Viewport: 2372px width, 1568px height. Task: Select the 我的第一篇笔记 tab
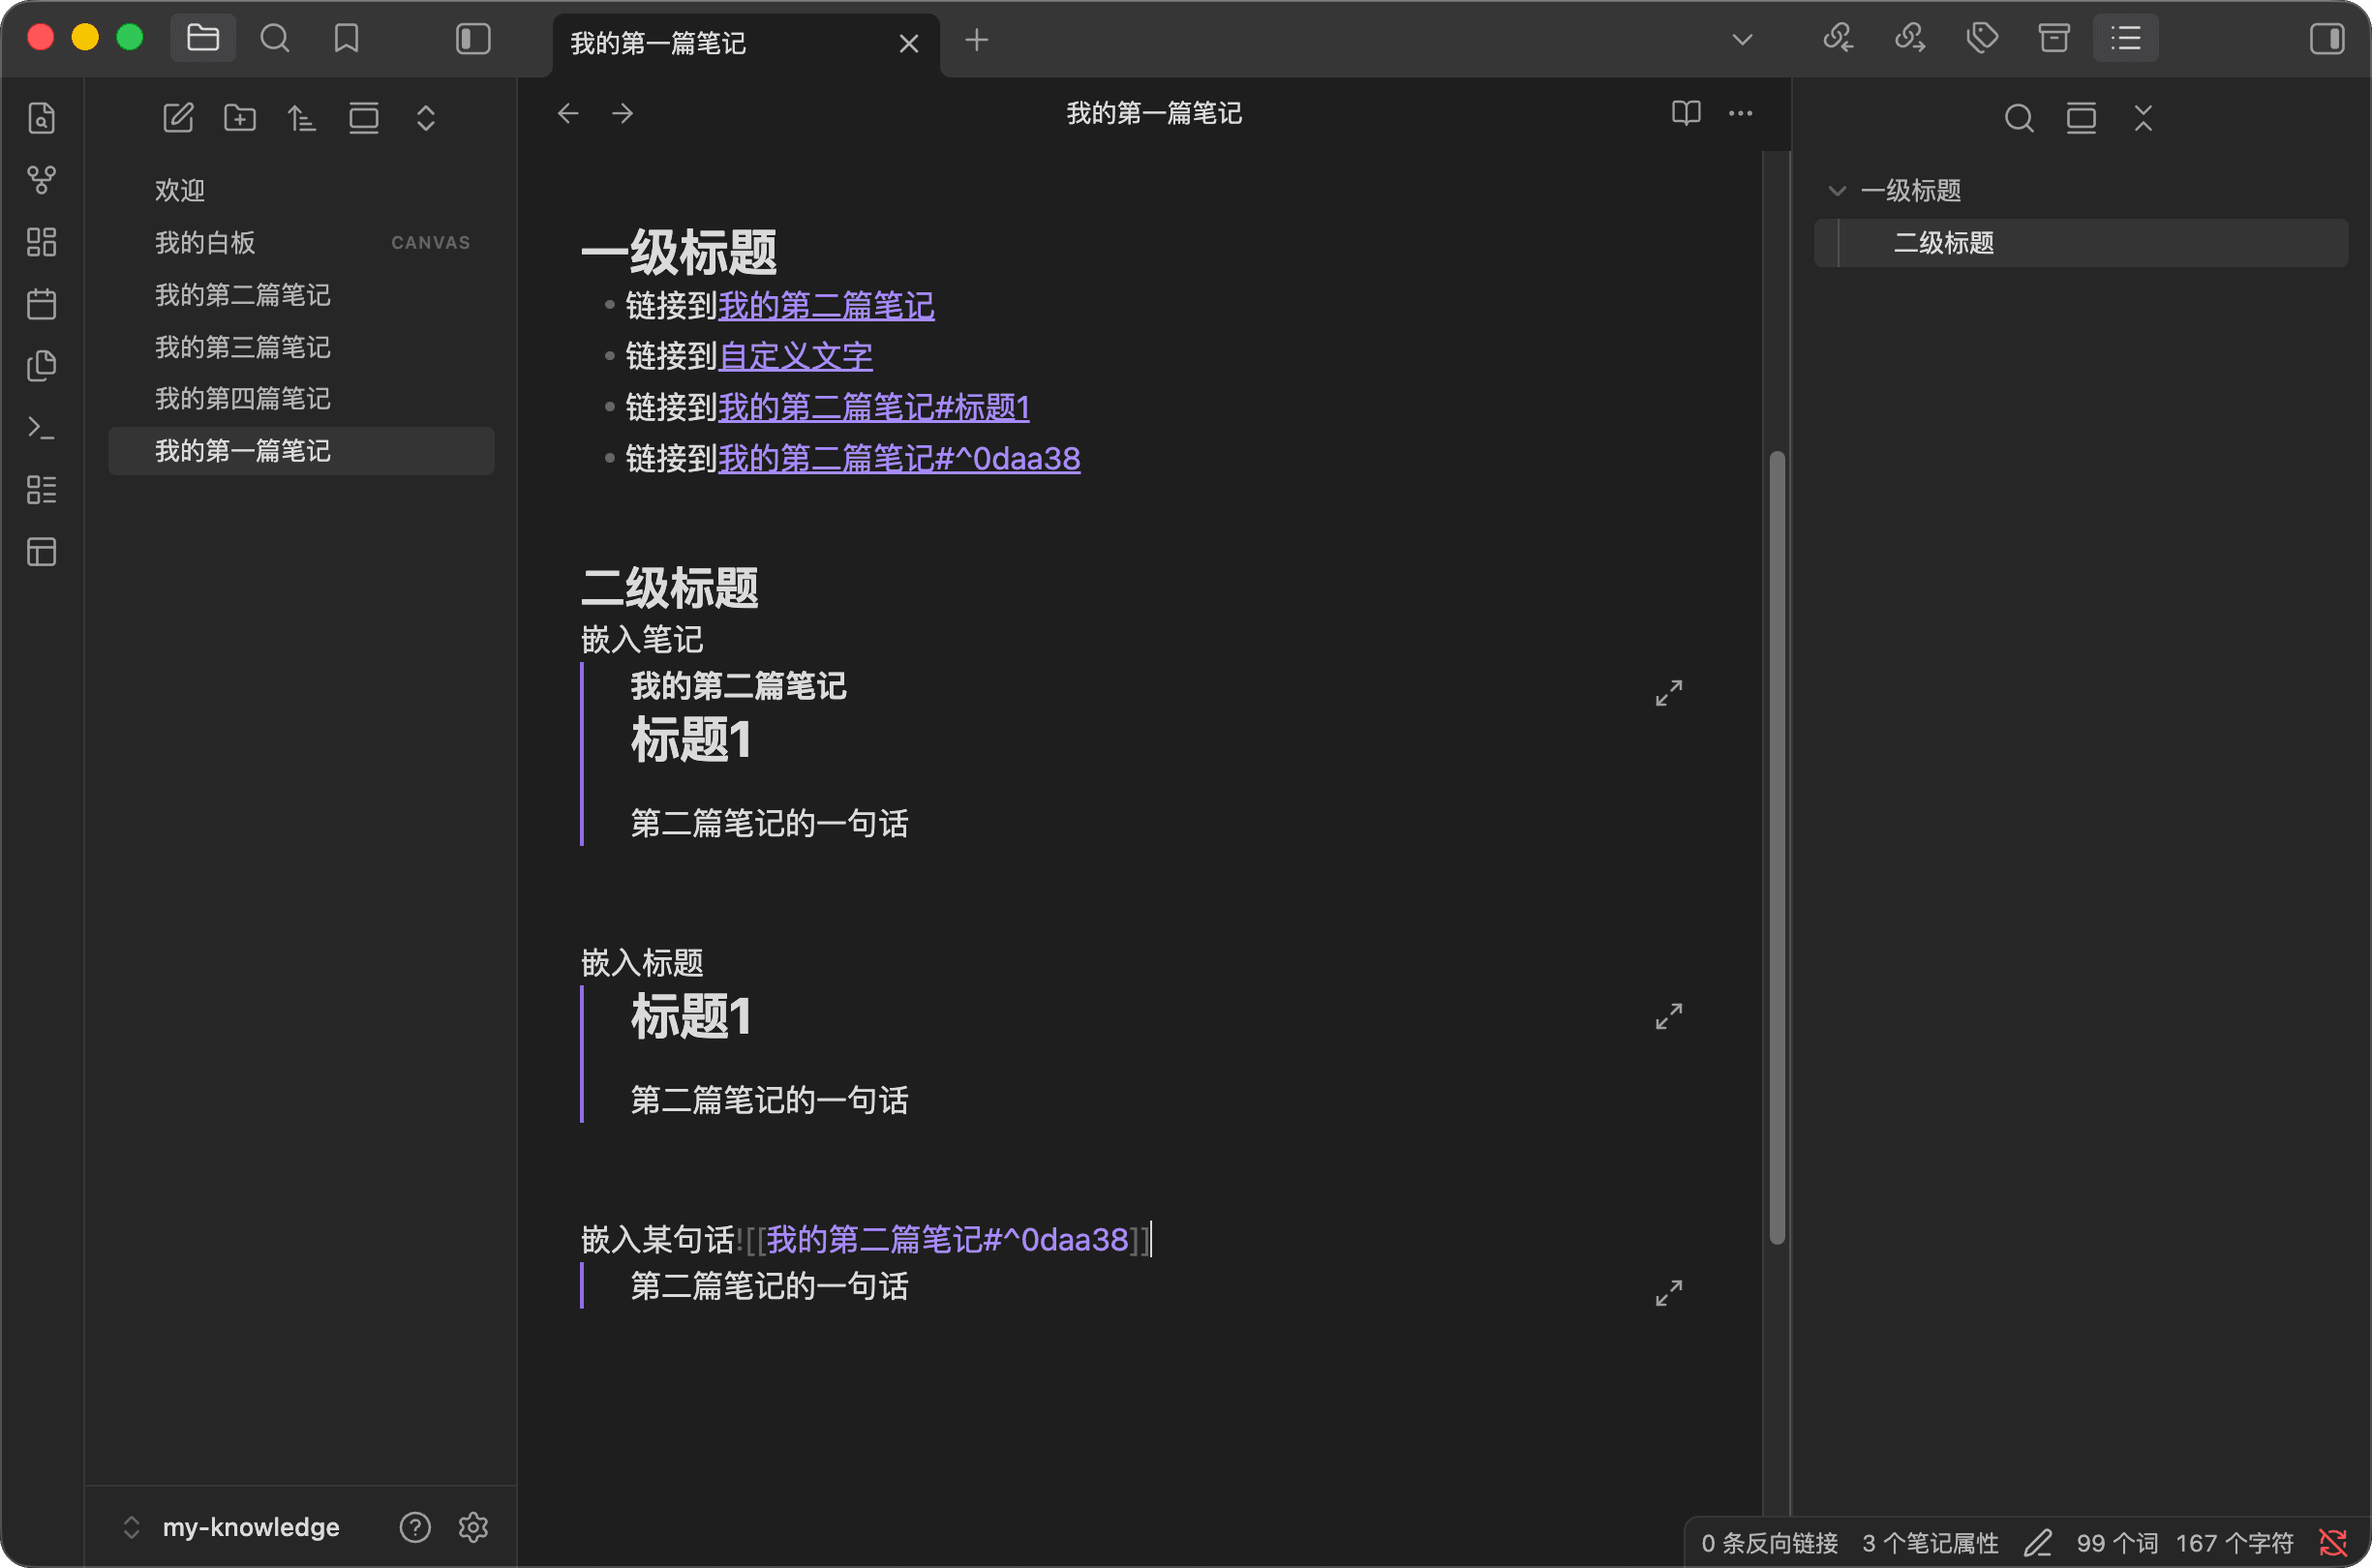coord(656,43)
